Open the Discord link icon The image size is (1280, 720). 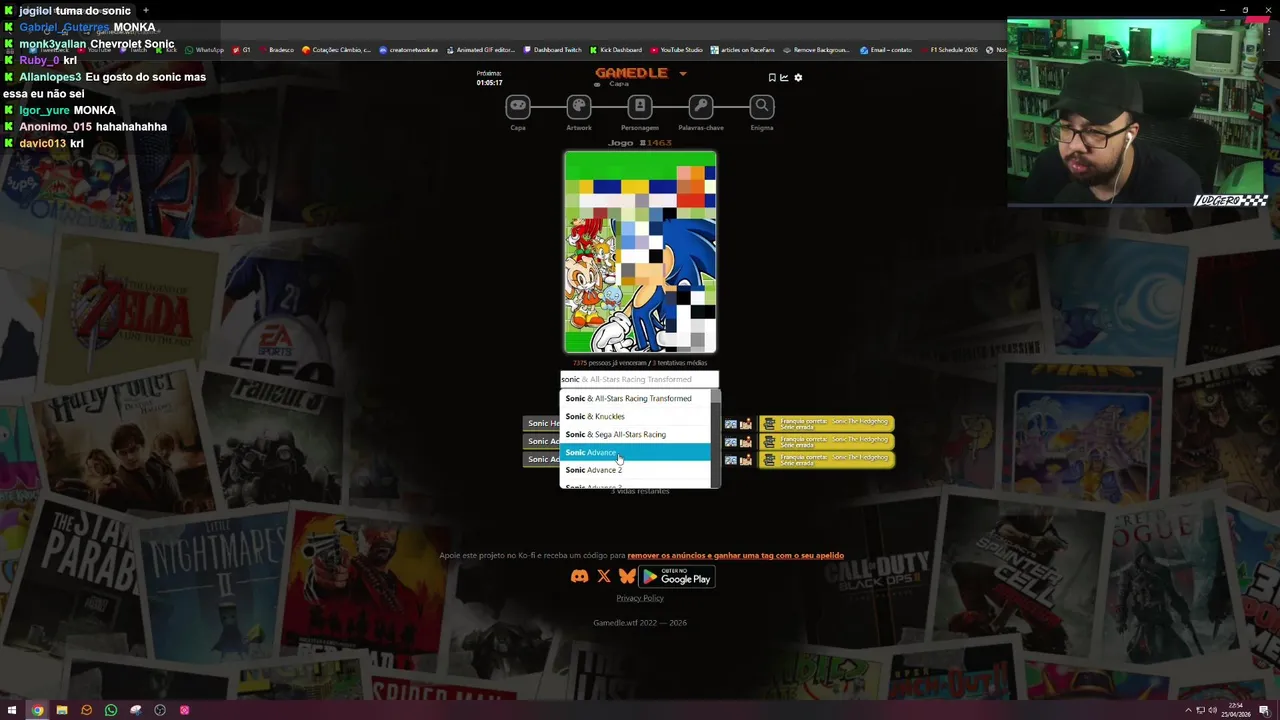click(579, 576)
